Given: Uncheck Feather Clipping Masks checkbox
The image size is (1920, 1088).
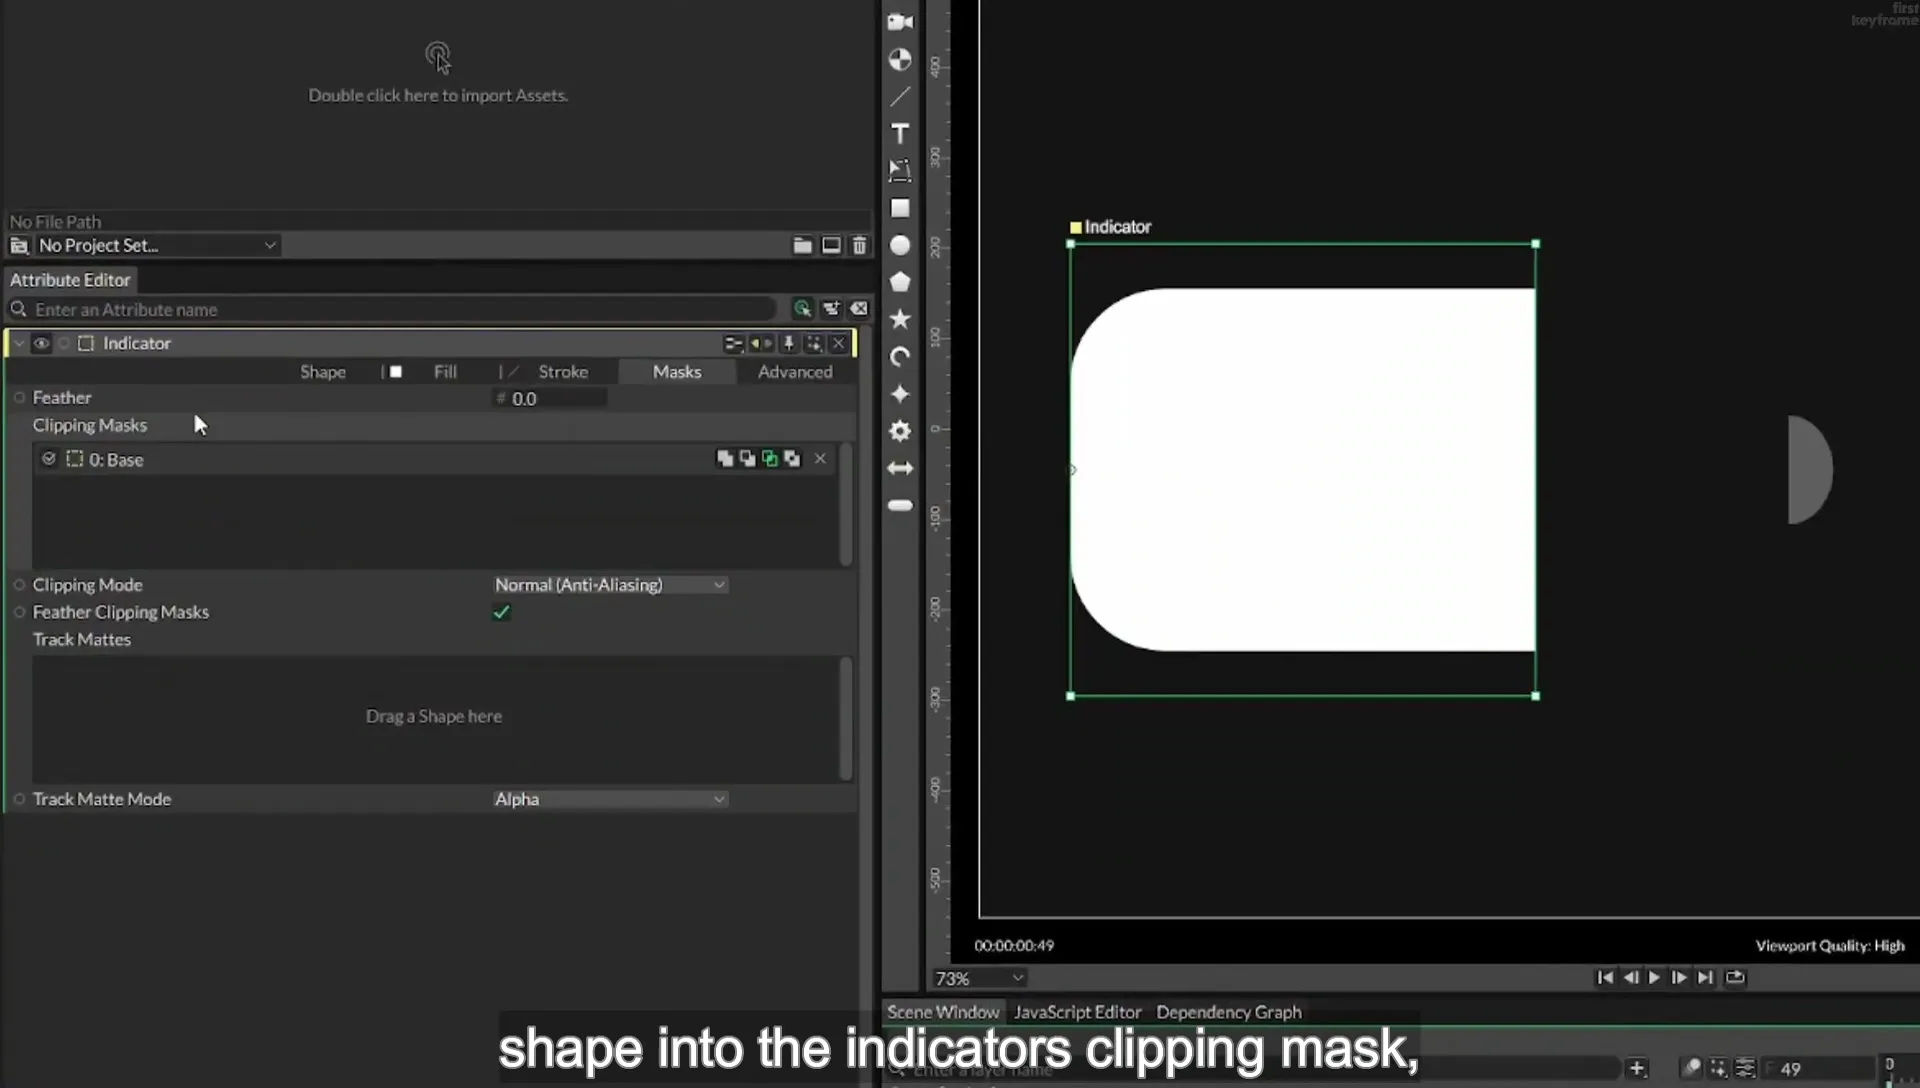Looking at the screenshot, I should (501, 612).
